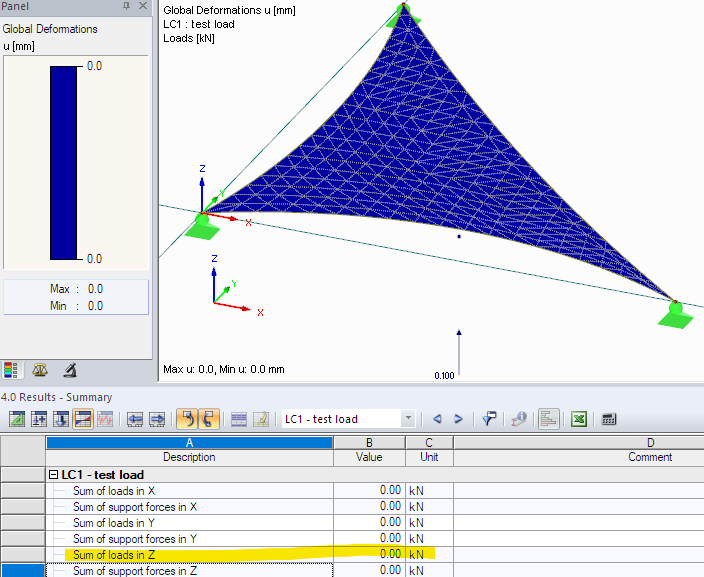Screen dimensions: 704x577
Task: Click the green support at the right corner
Action: pyautogui.click(x=676, y=315)
